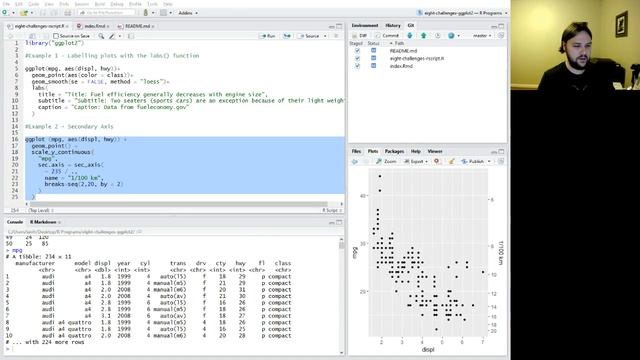Maximize the Plots pane

501,151
